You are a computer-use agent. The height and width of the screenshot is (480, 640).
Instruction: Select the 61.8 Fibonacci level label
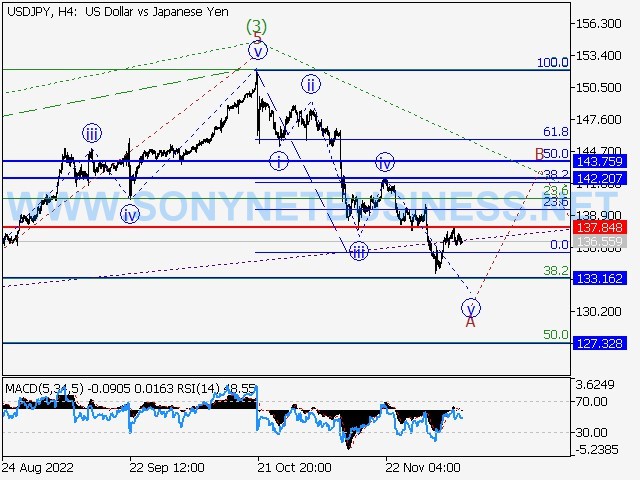point(556,131)
